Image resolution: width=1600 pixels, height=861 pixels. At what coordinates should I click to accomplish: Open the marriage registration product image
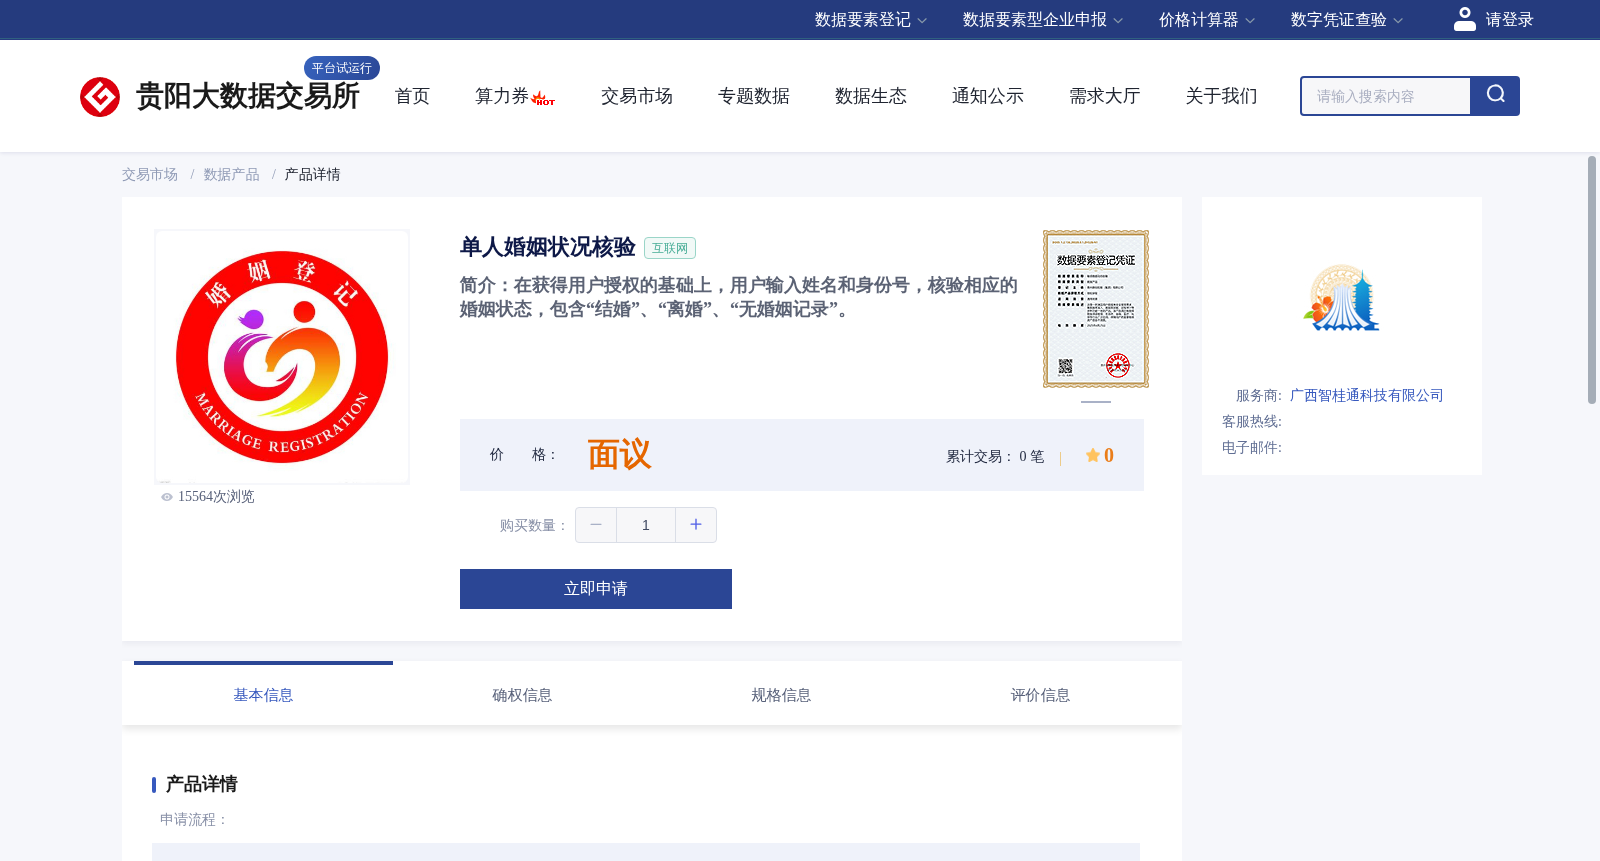point(282,357)
